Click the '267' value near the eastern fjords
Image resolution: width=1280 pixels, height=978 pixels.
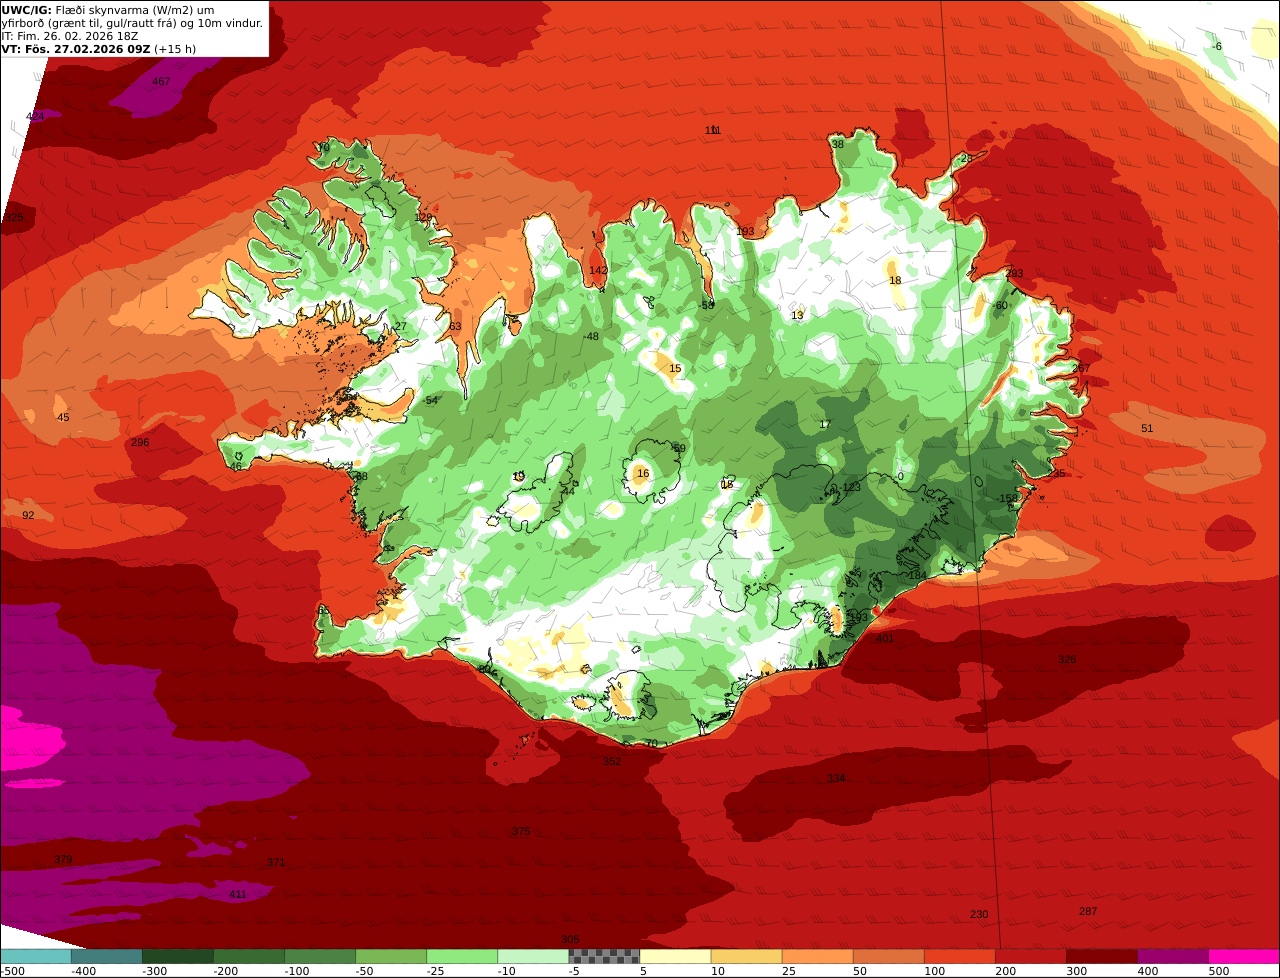coord(1081,369)
